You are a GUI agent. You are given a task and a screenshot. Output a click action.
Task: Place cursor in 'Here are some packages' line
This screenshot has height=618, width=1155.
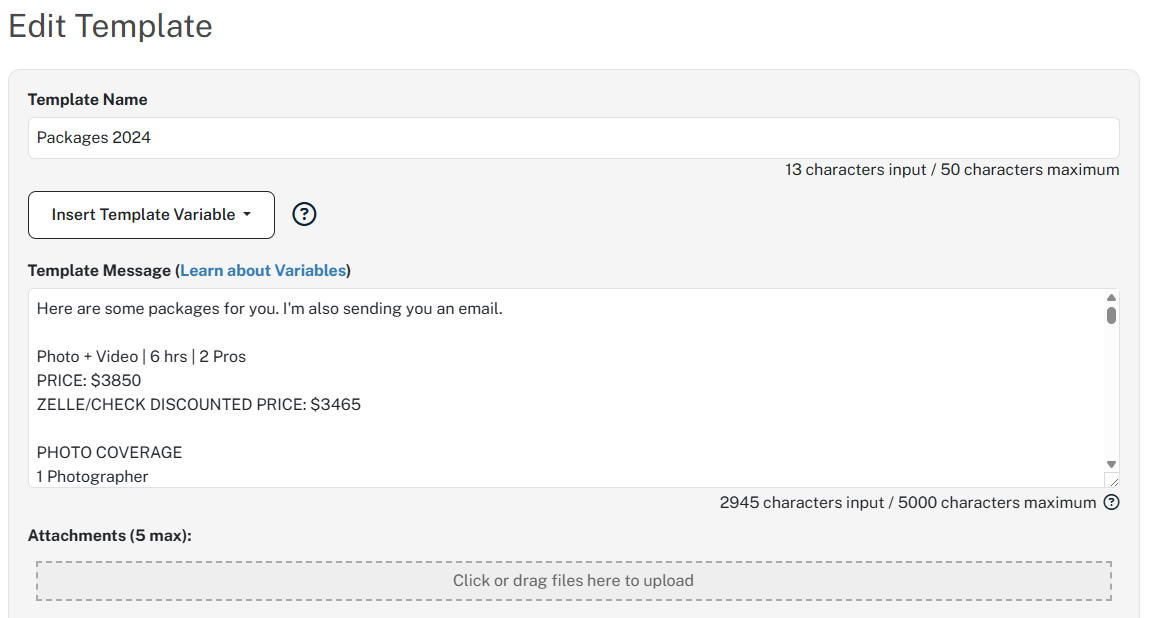coord(270,309)
